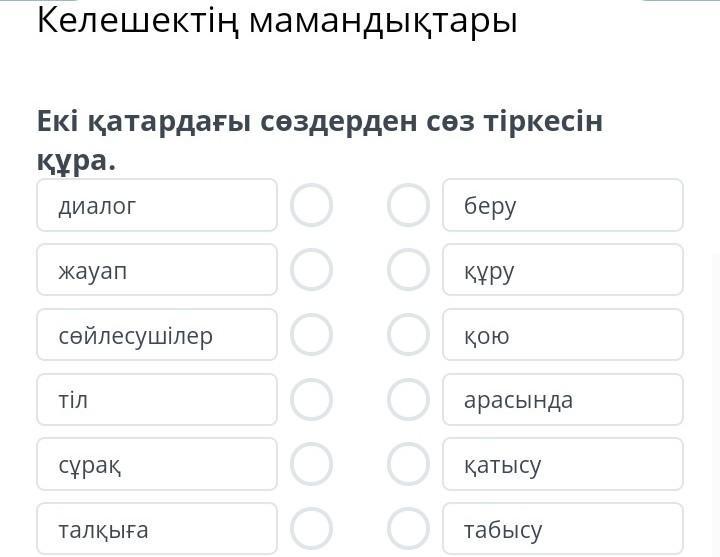Select the radio circle beside құру
720x557 pixels.
(408, 270)
